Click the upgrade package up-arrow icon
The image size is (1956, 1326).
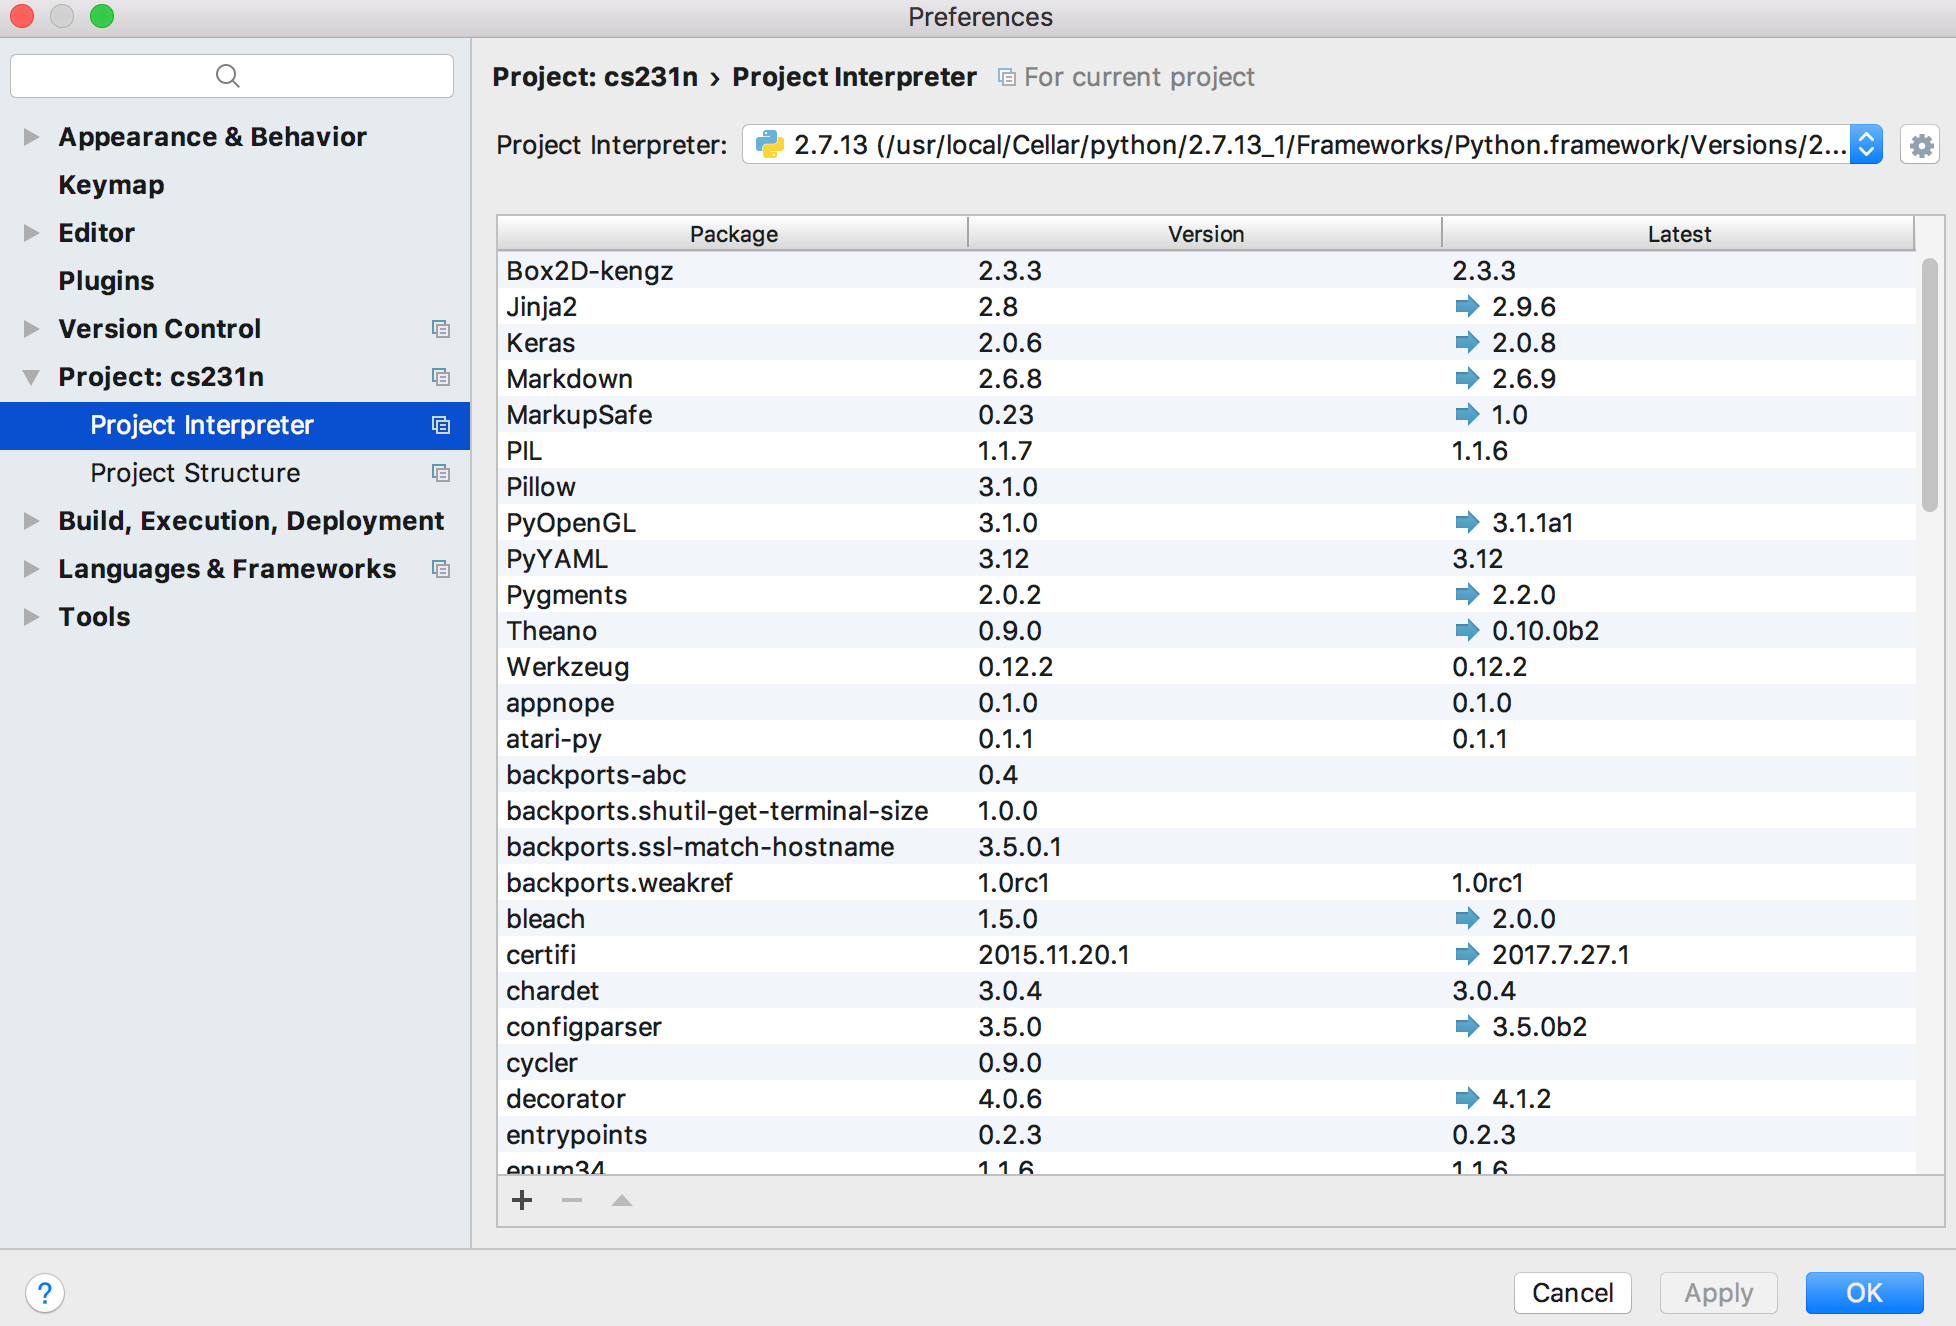click(622, 1200)
